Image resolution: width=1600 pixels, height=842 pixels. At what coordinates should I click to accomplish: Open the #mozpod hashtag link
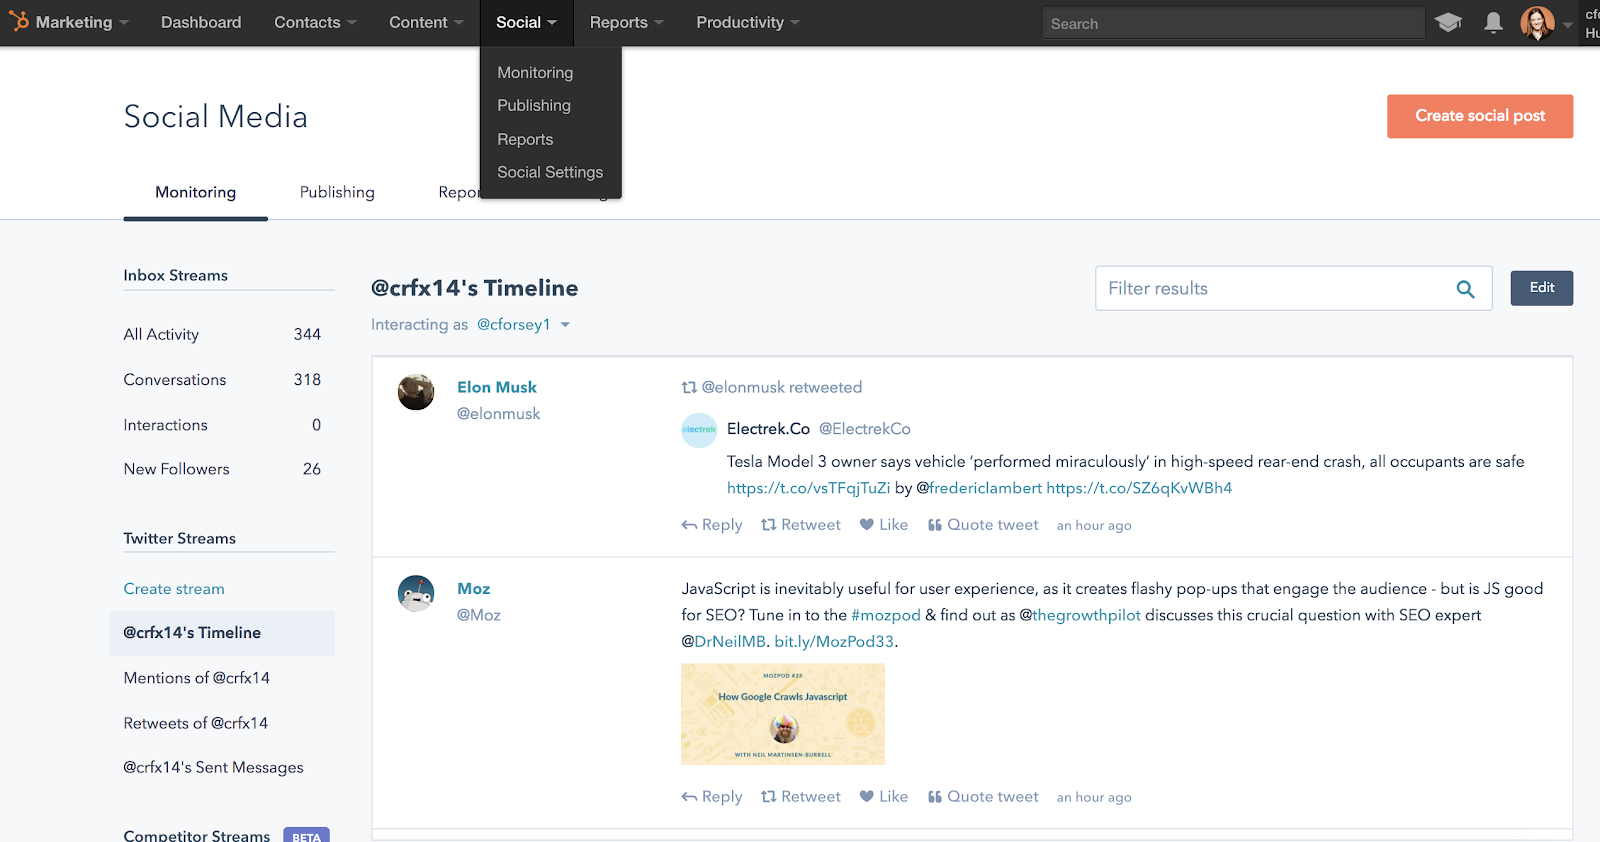click(886, 616)
